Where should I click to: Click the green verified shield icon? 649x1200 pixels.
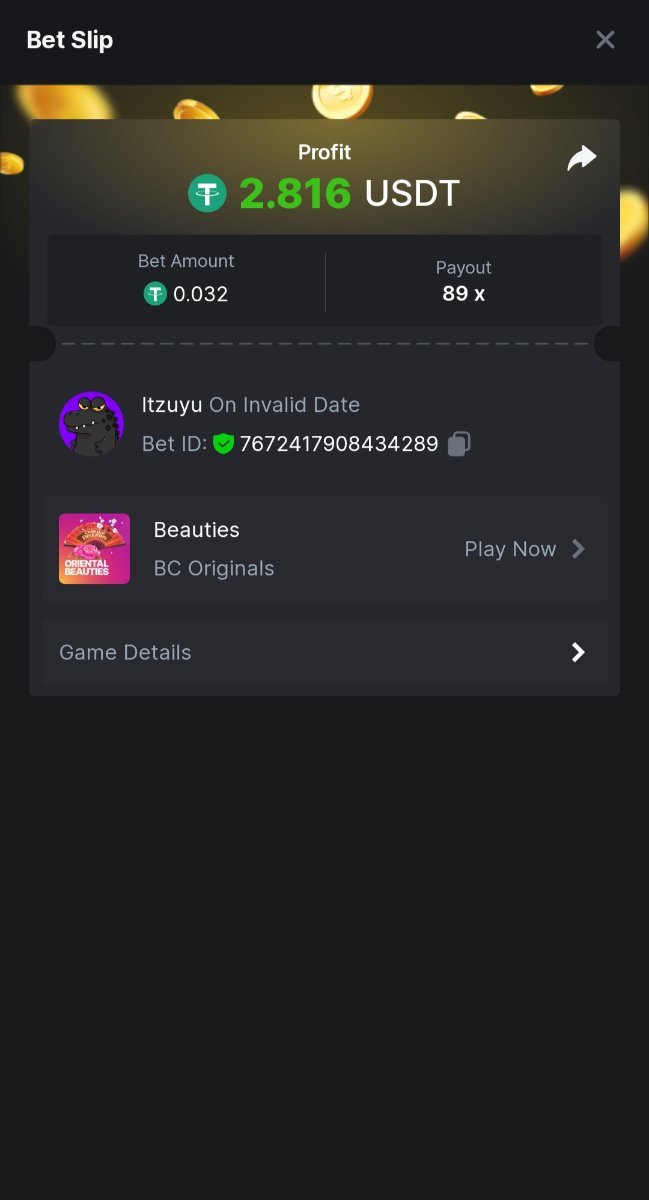[223, 444]
